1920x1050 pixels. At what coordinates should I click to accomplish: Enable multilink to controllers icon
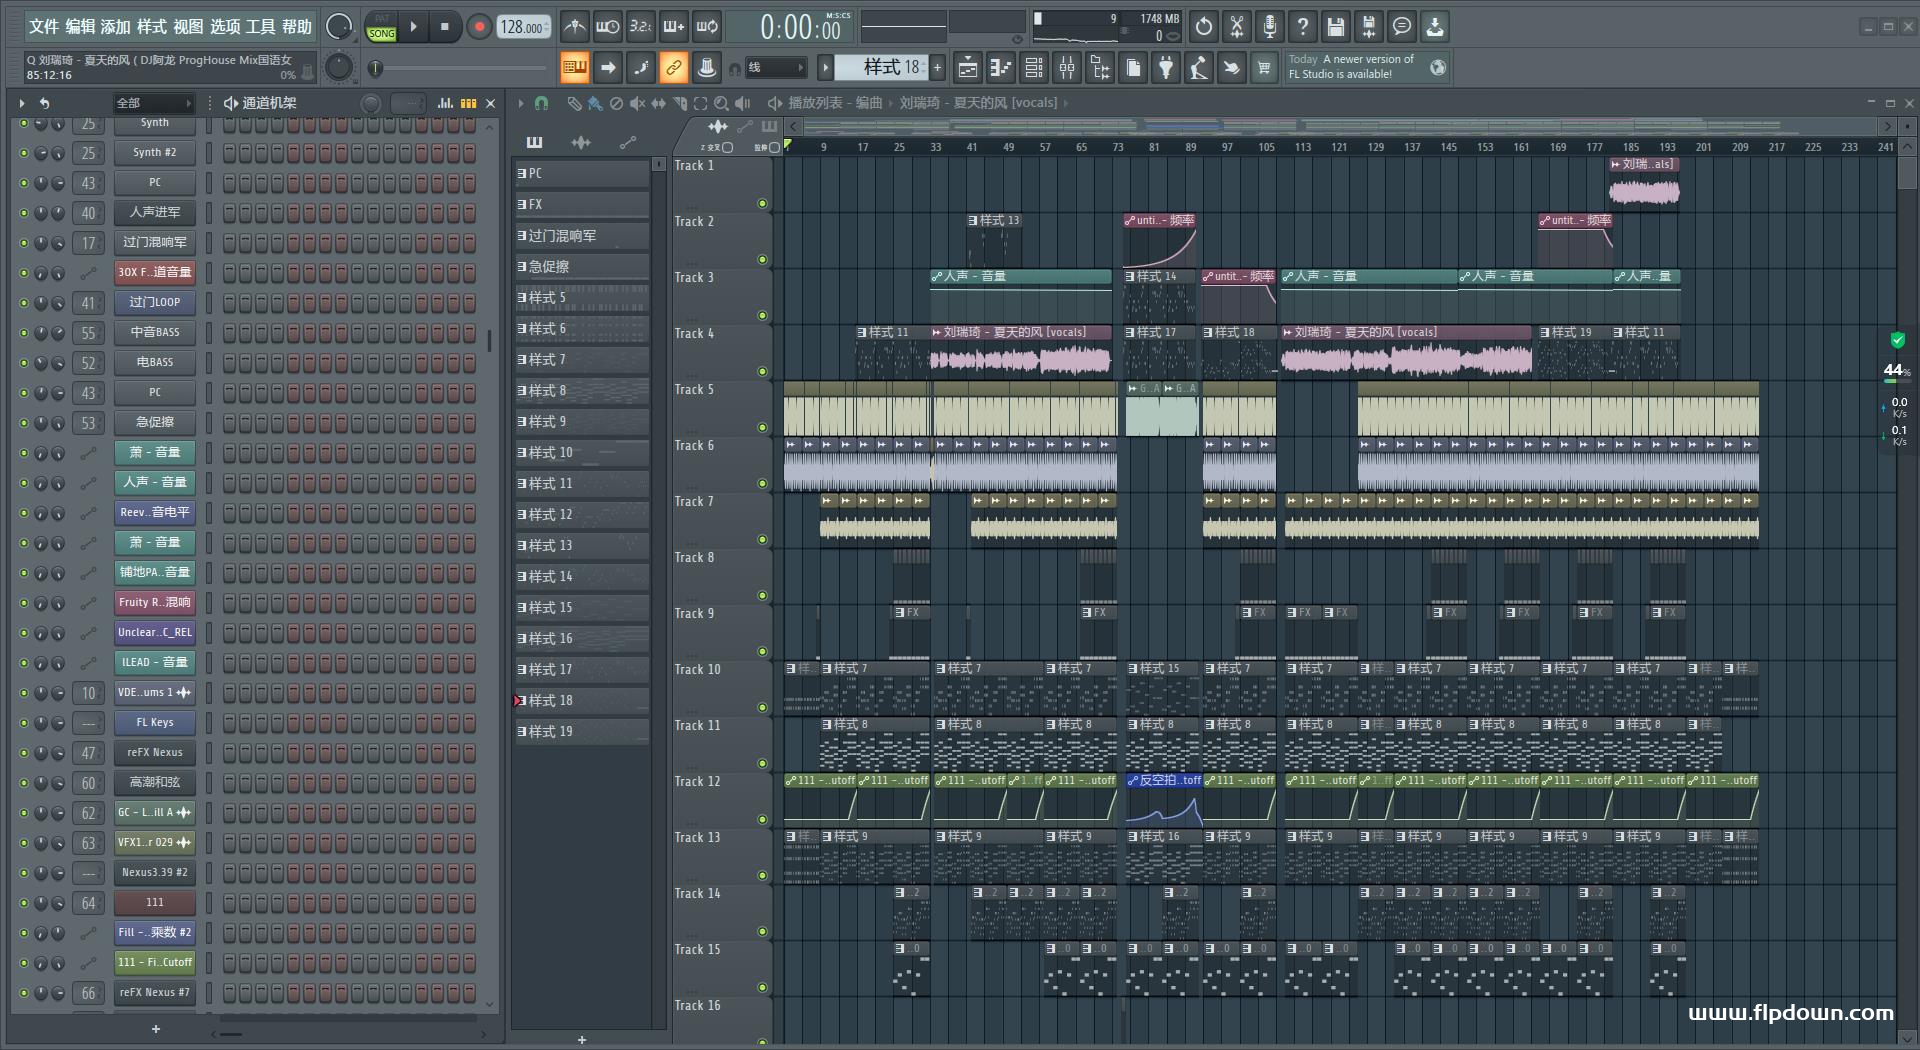click(707, 68)
